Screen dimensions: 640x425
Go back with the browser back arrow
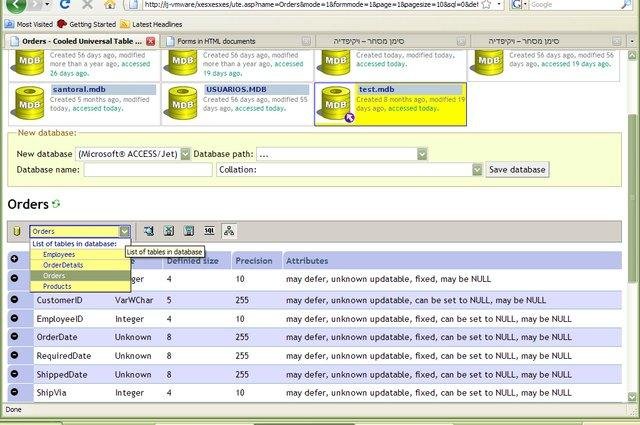pyautogui.click(x=15, y=5)
